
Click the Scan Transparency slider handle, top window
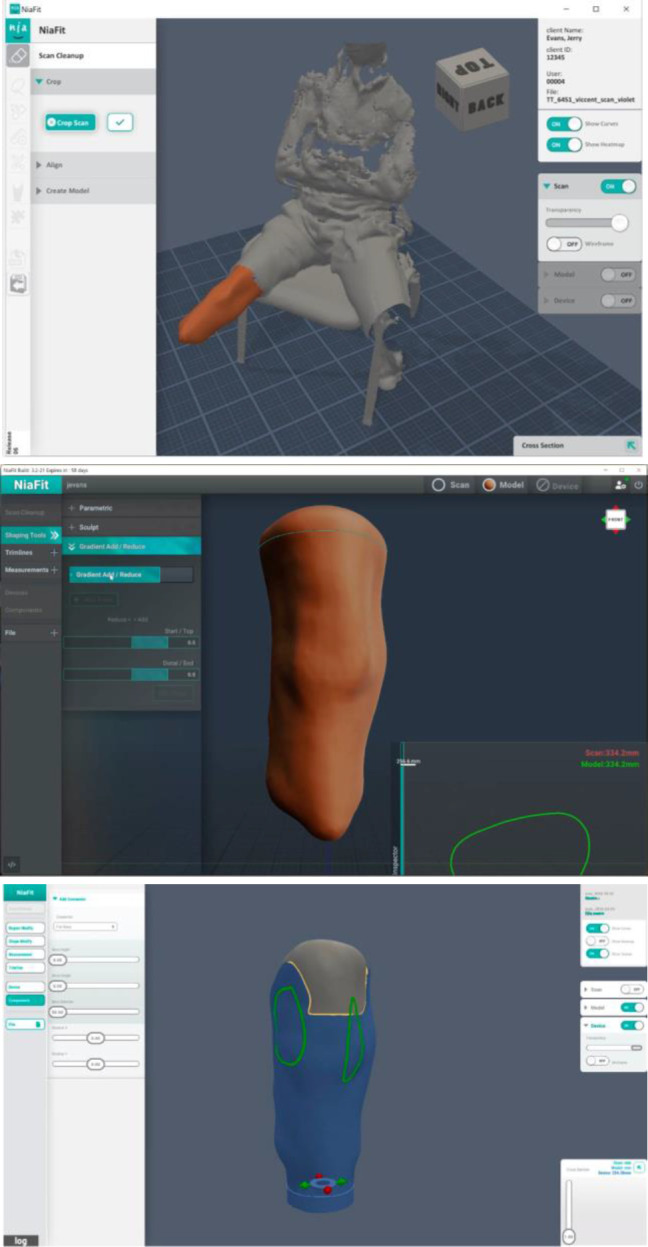click(619, 223)
